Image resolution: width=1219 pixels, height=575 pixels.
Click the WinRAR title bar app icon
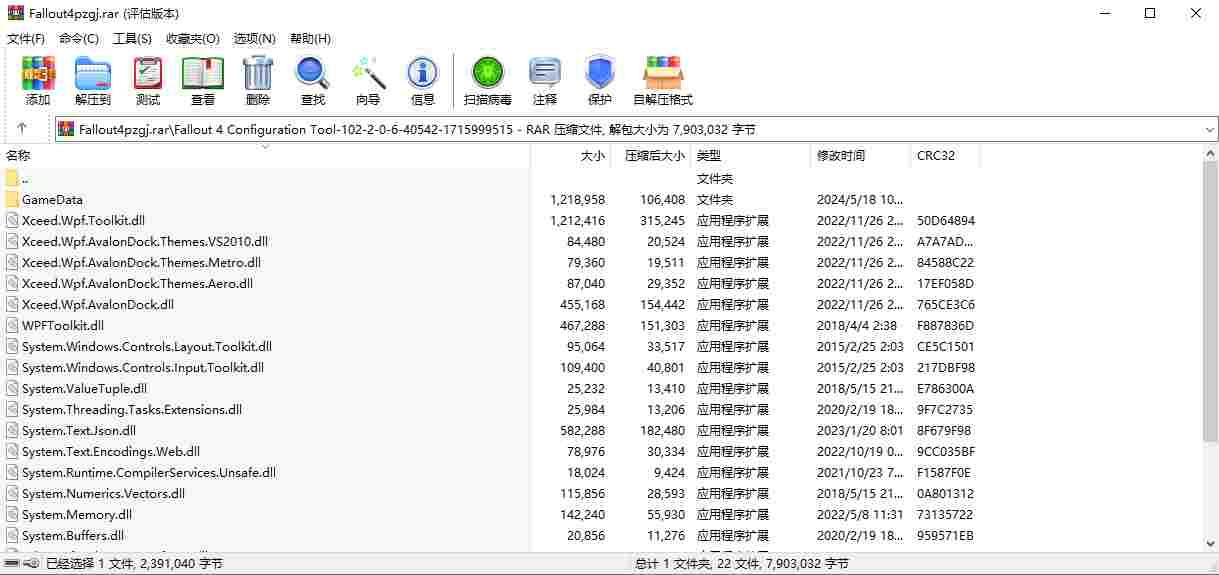click(x=15, y=13)
